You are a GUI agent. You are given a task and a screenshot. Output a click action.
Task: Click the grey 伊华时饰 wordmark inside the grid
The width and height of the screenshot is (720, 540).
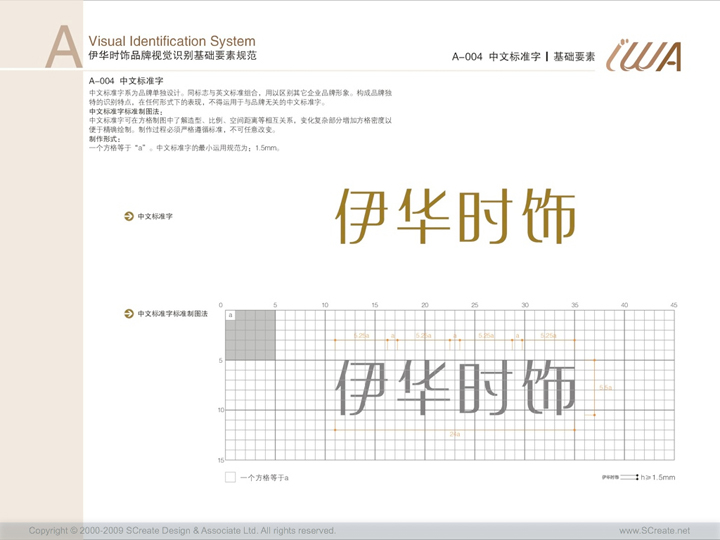tap(456, 388)
